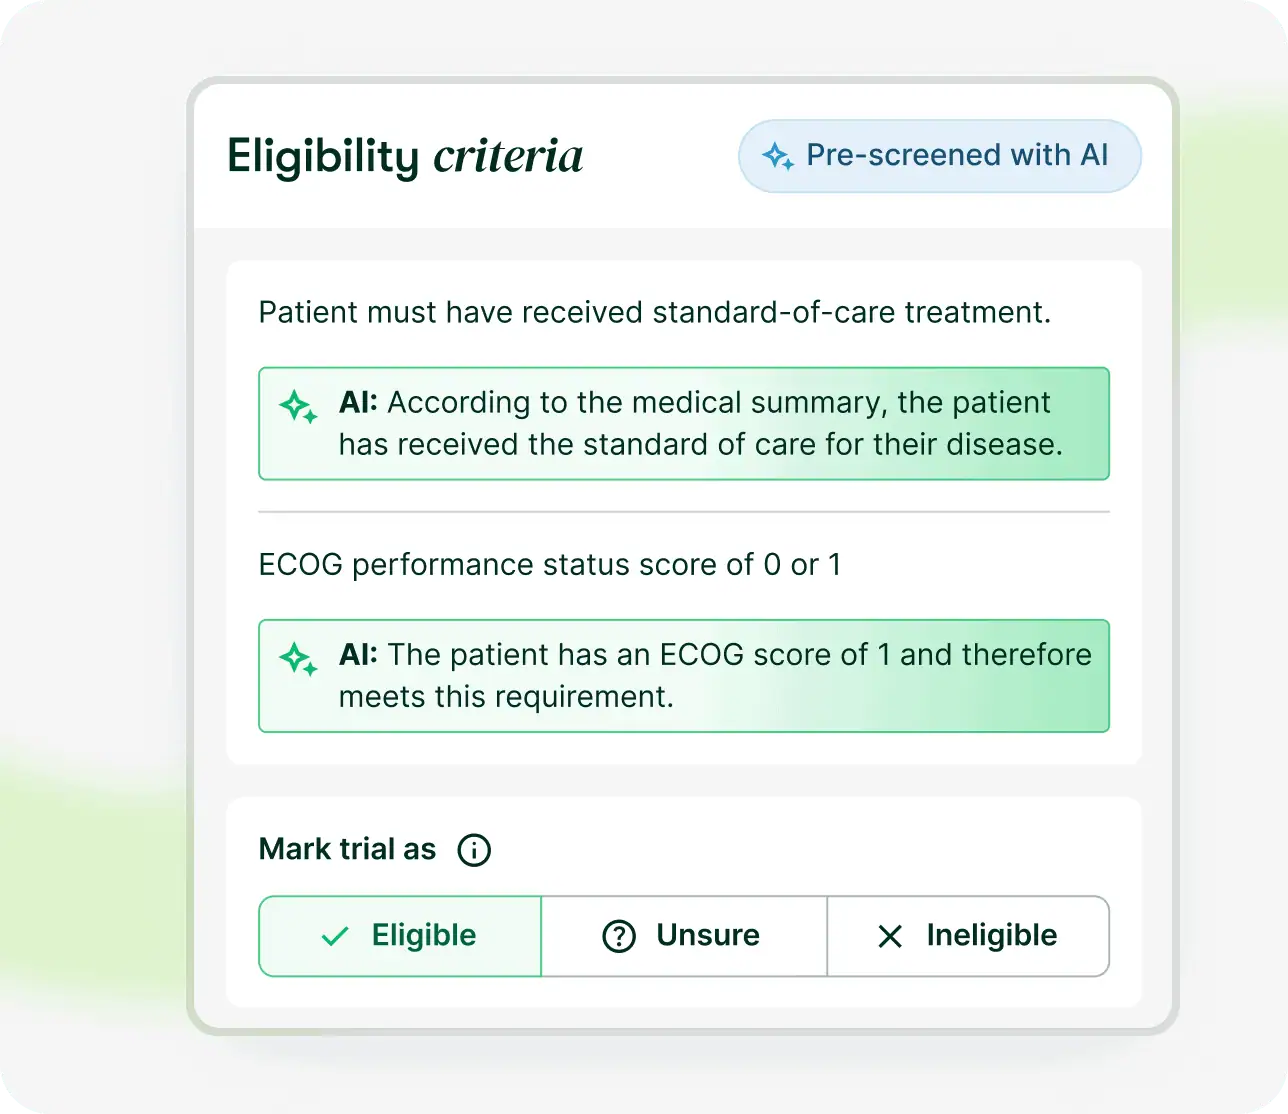Click the divider line between the two criteria

684,512
